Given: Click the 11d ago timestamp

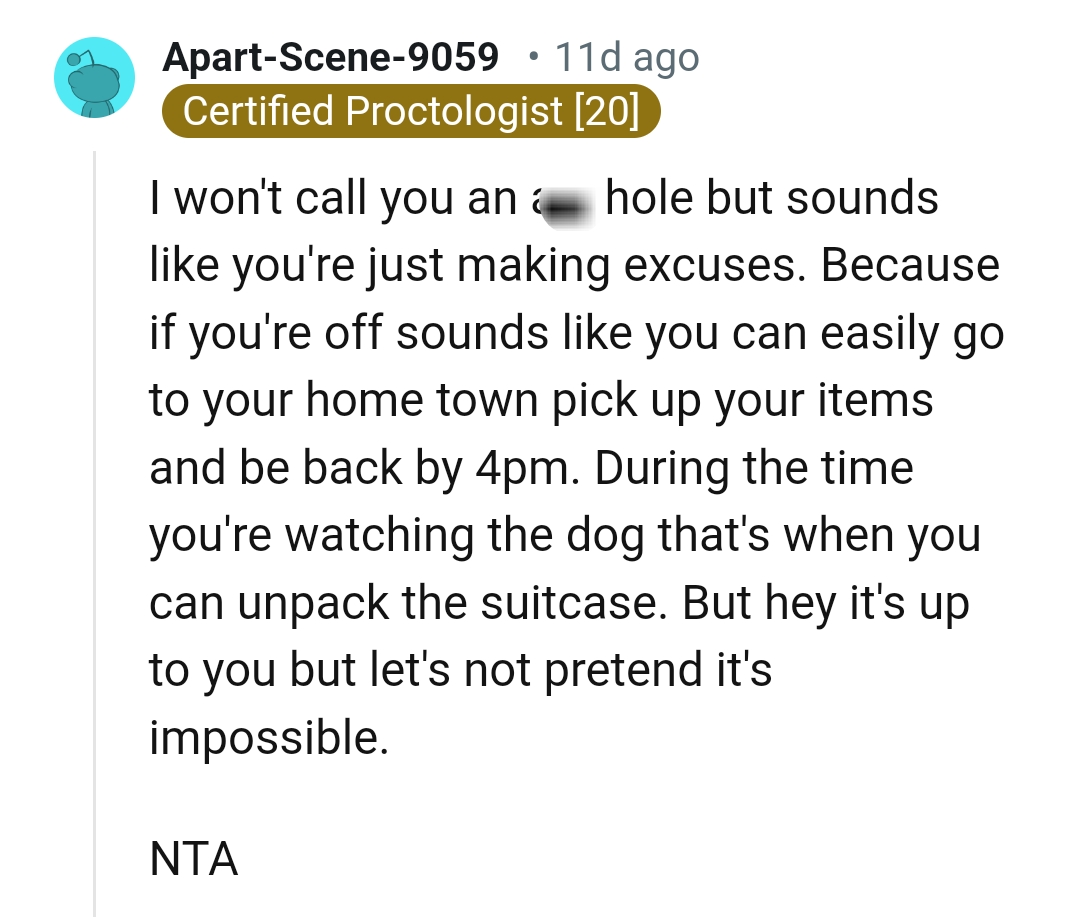Looking at the screenshot, I should click(x=627, y=56).
